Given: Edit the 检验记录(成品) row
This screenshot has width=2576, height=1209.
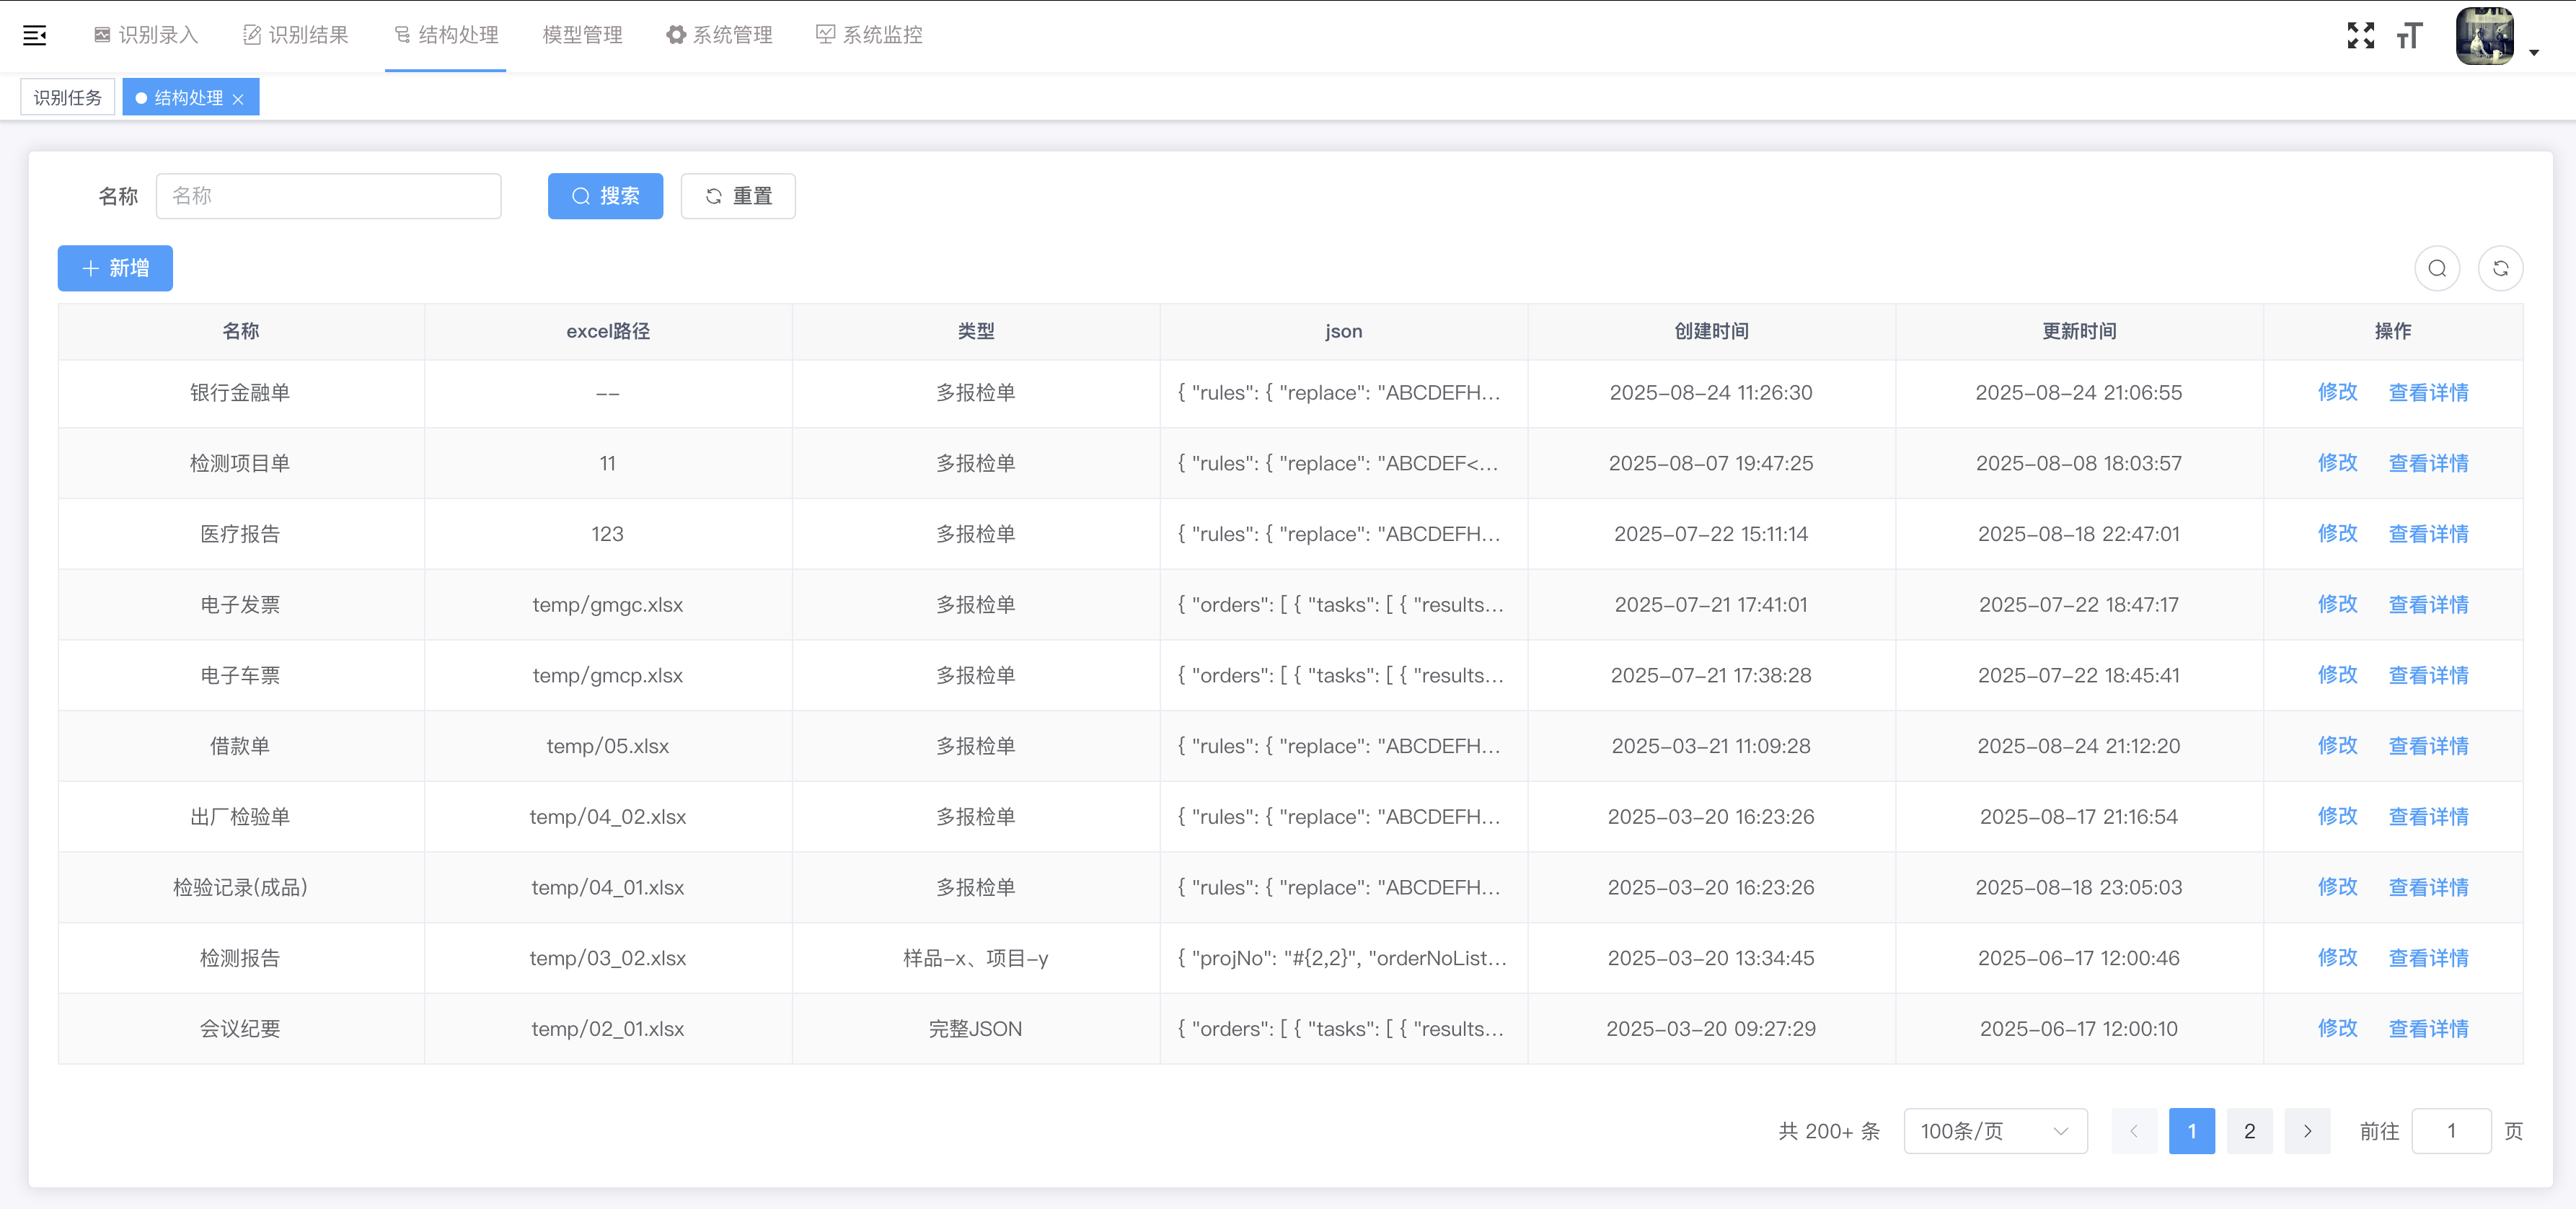Looking at the screenshot, I should (x=2337, y=887).
